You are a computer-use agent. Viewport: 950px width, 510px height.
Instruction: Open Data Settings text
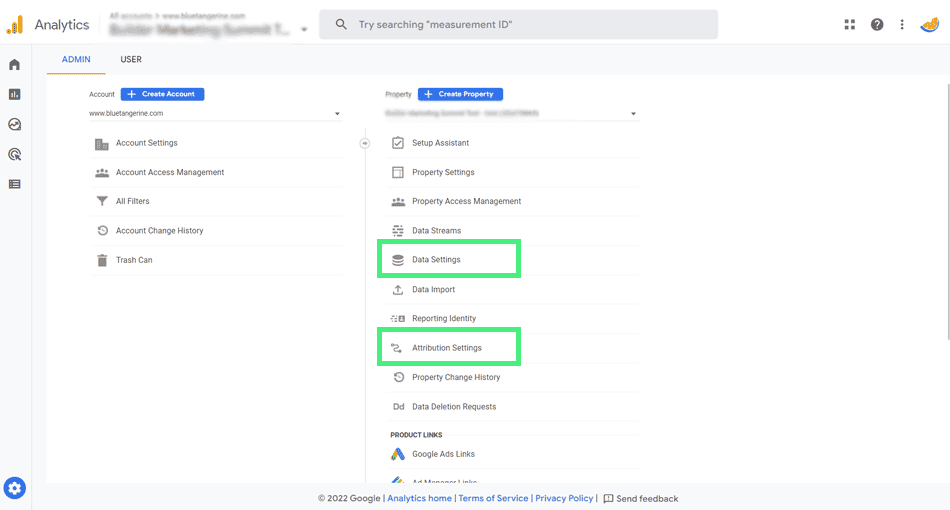[436, 259]
